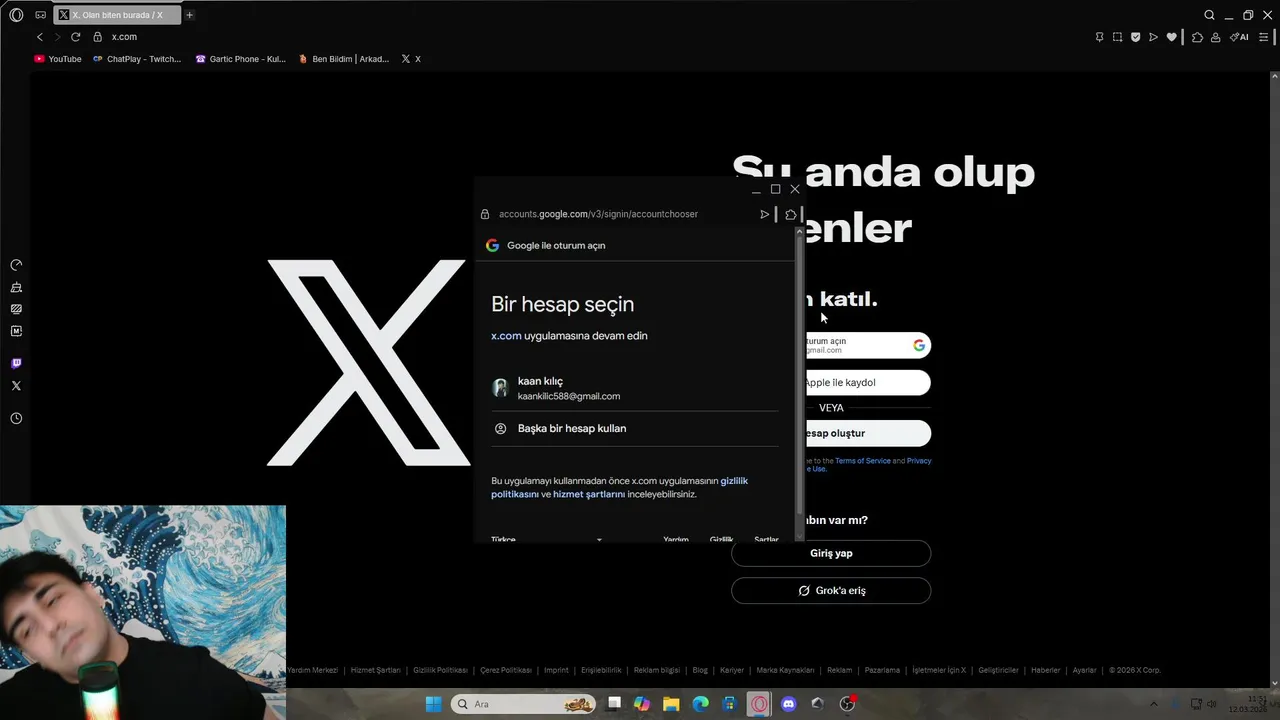Viewport: 1280px width, 720px height.
Task: Open the extensions cube icon in toolbar
Action: pos(1197,37)
